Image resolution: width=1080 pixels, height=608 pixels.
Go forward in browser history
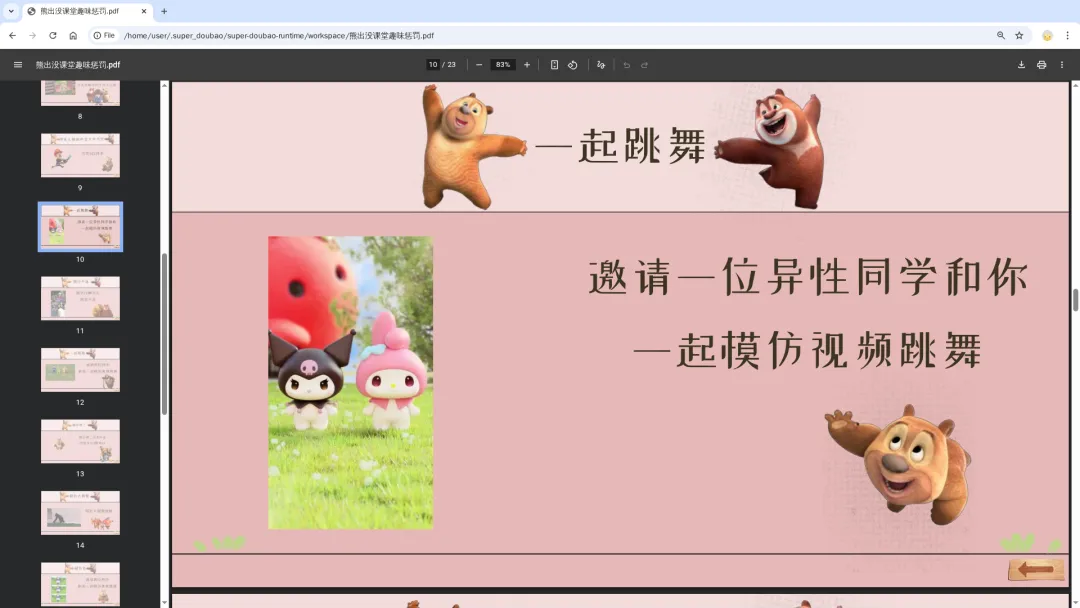[32, 35]
